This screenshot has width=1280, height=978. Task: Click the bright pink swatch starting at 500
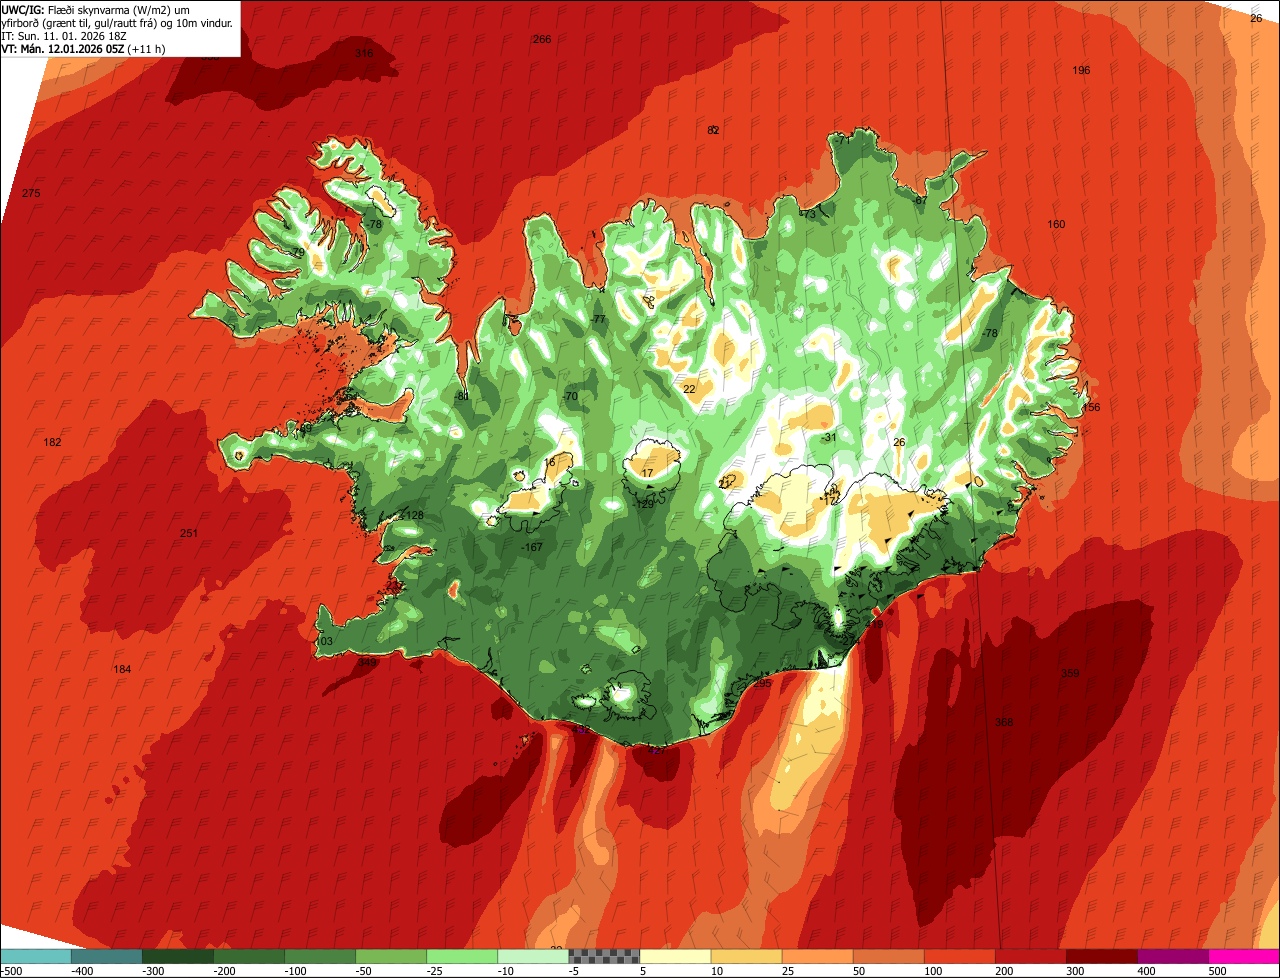[x=1244, y=956]
